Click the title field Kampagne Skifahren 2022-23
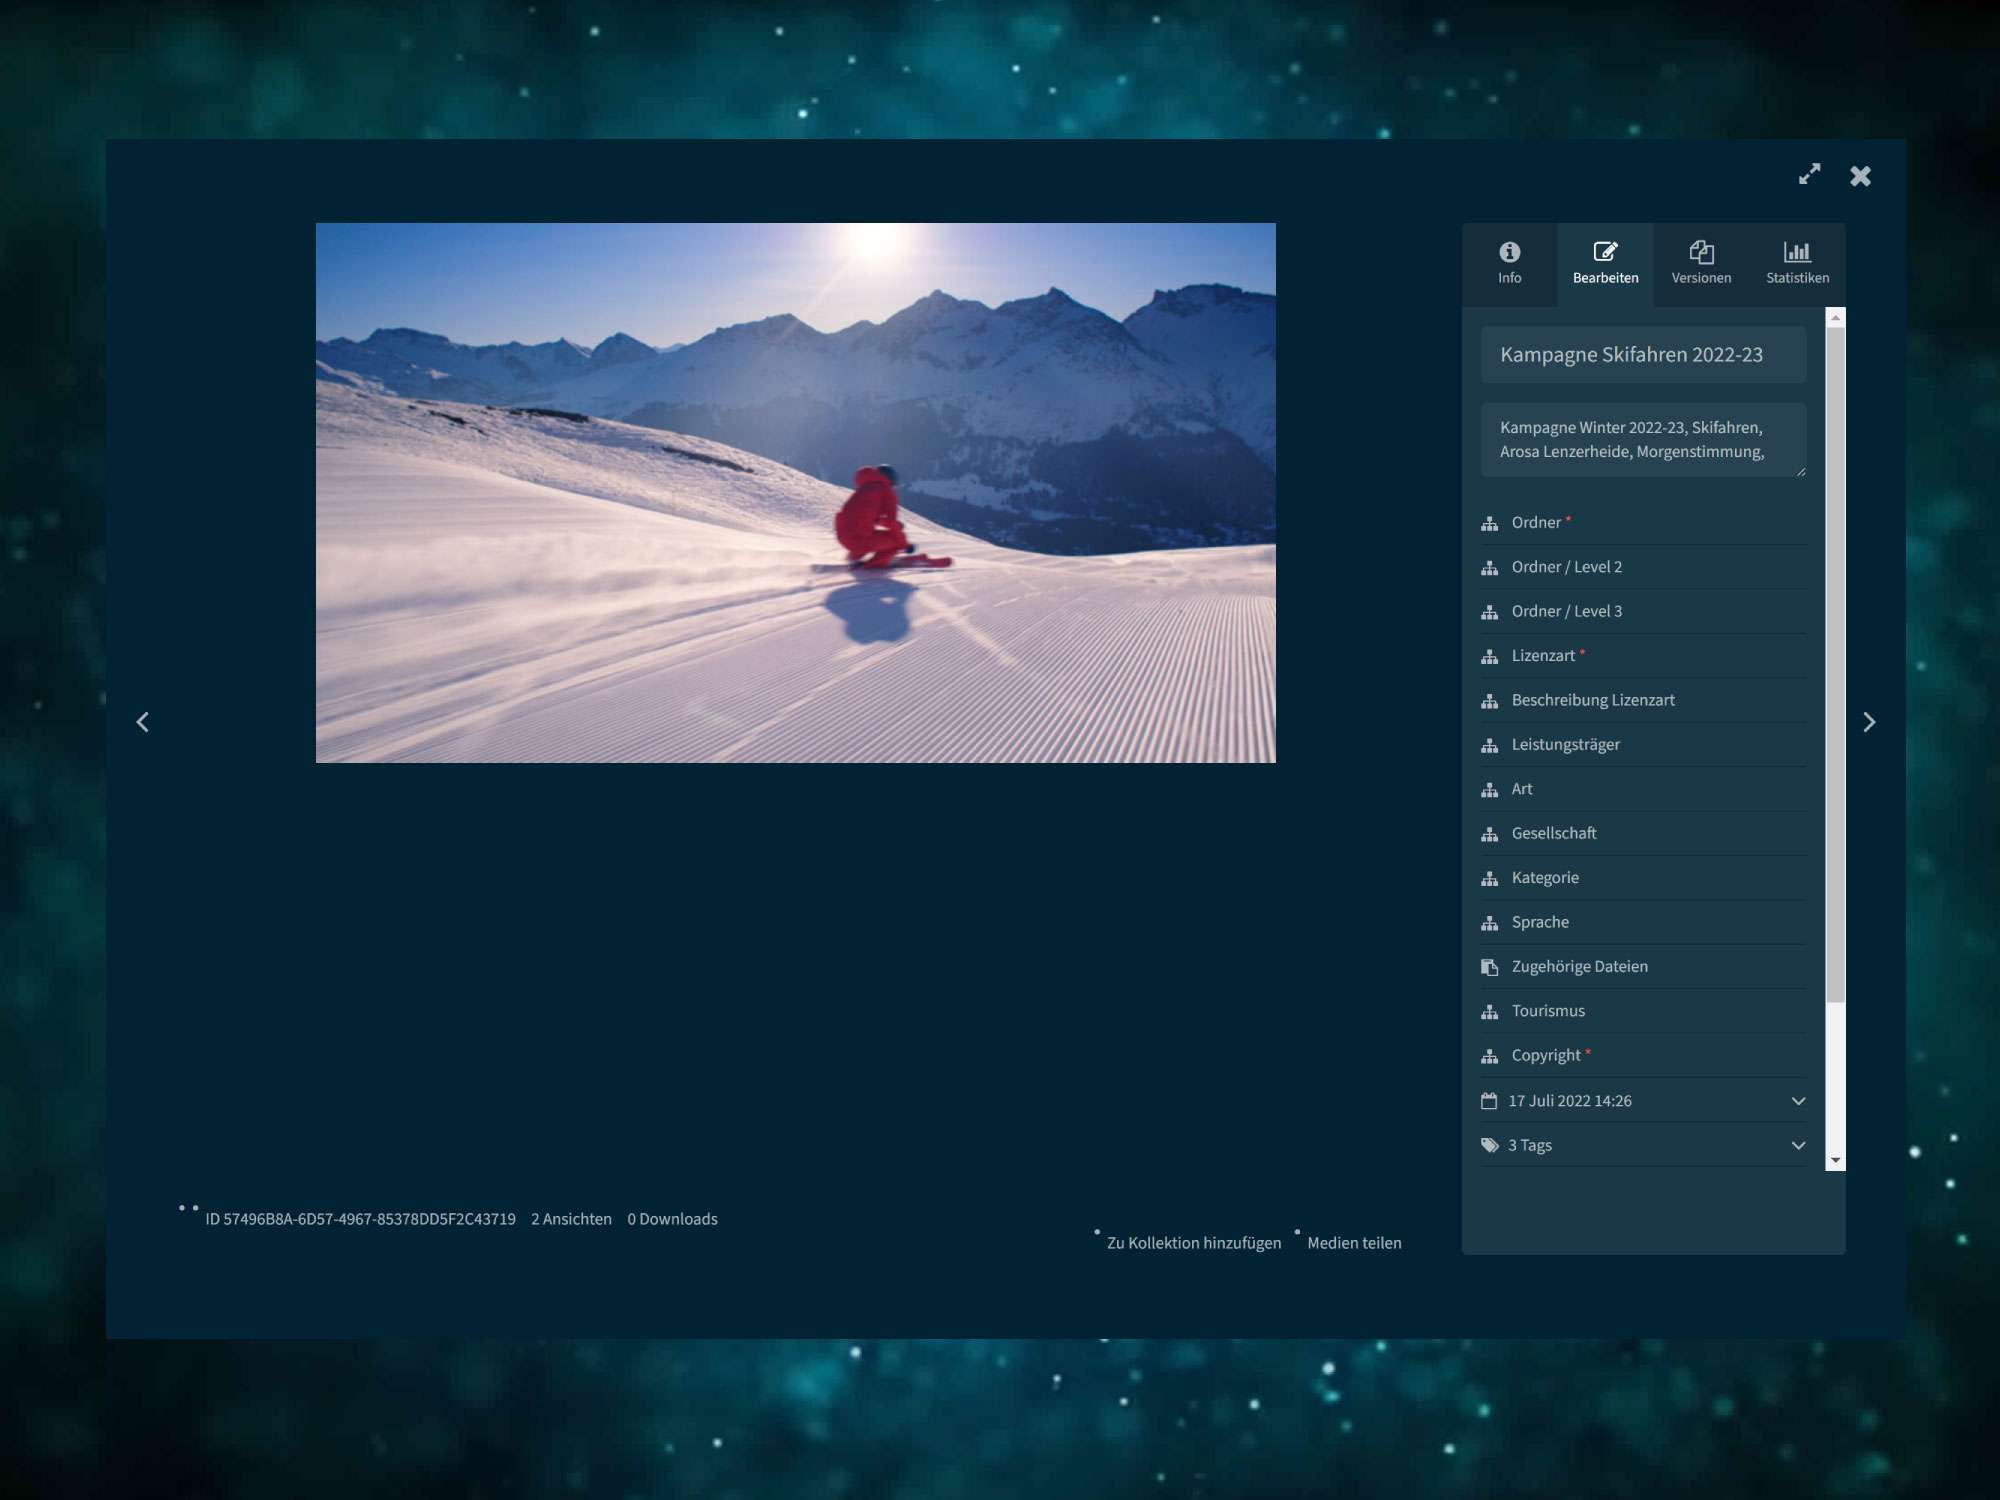Screen dimensions: 2000x1500 tap(1642, 355)
